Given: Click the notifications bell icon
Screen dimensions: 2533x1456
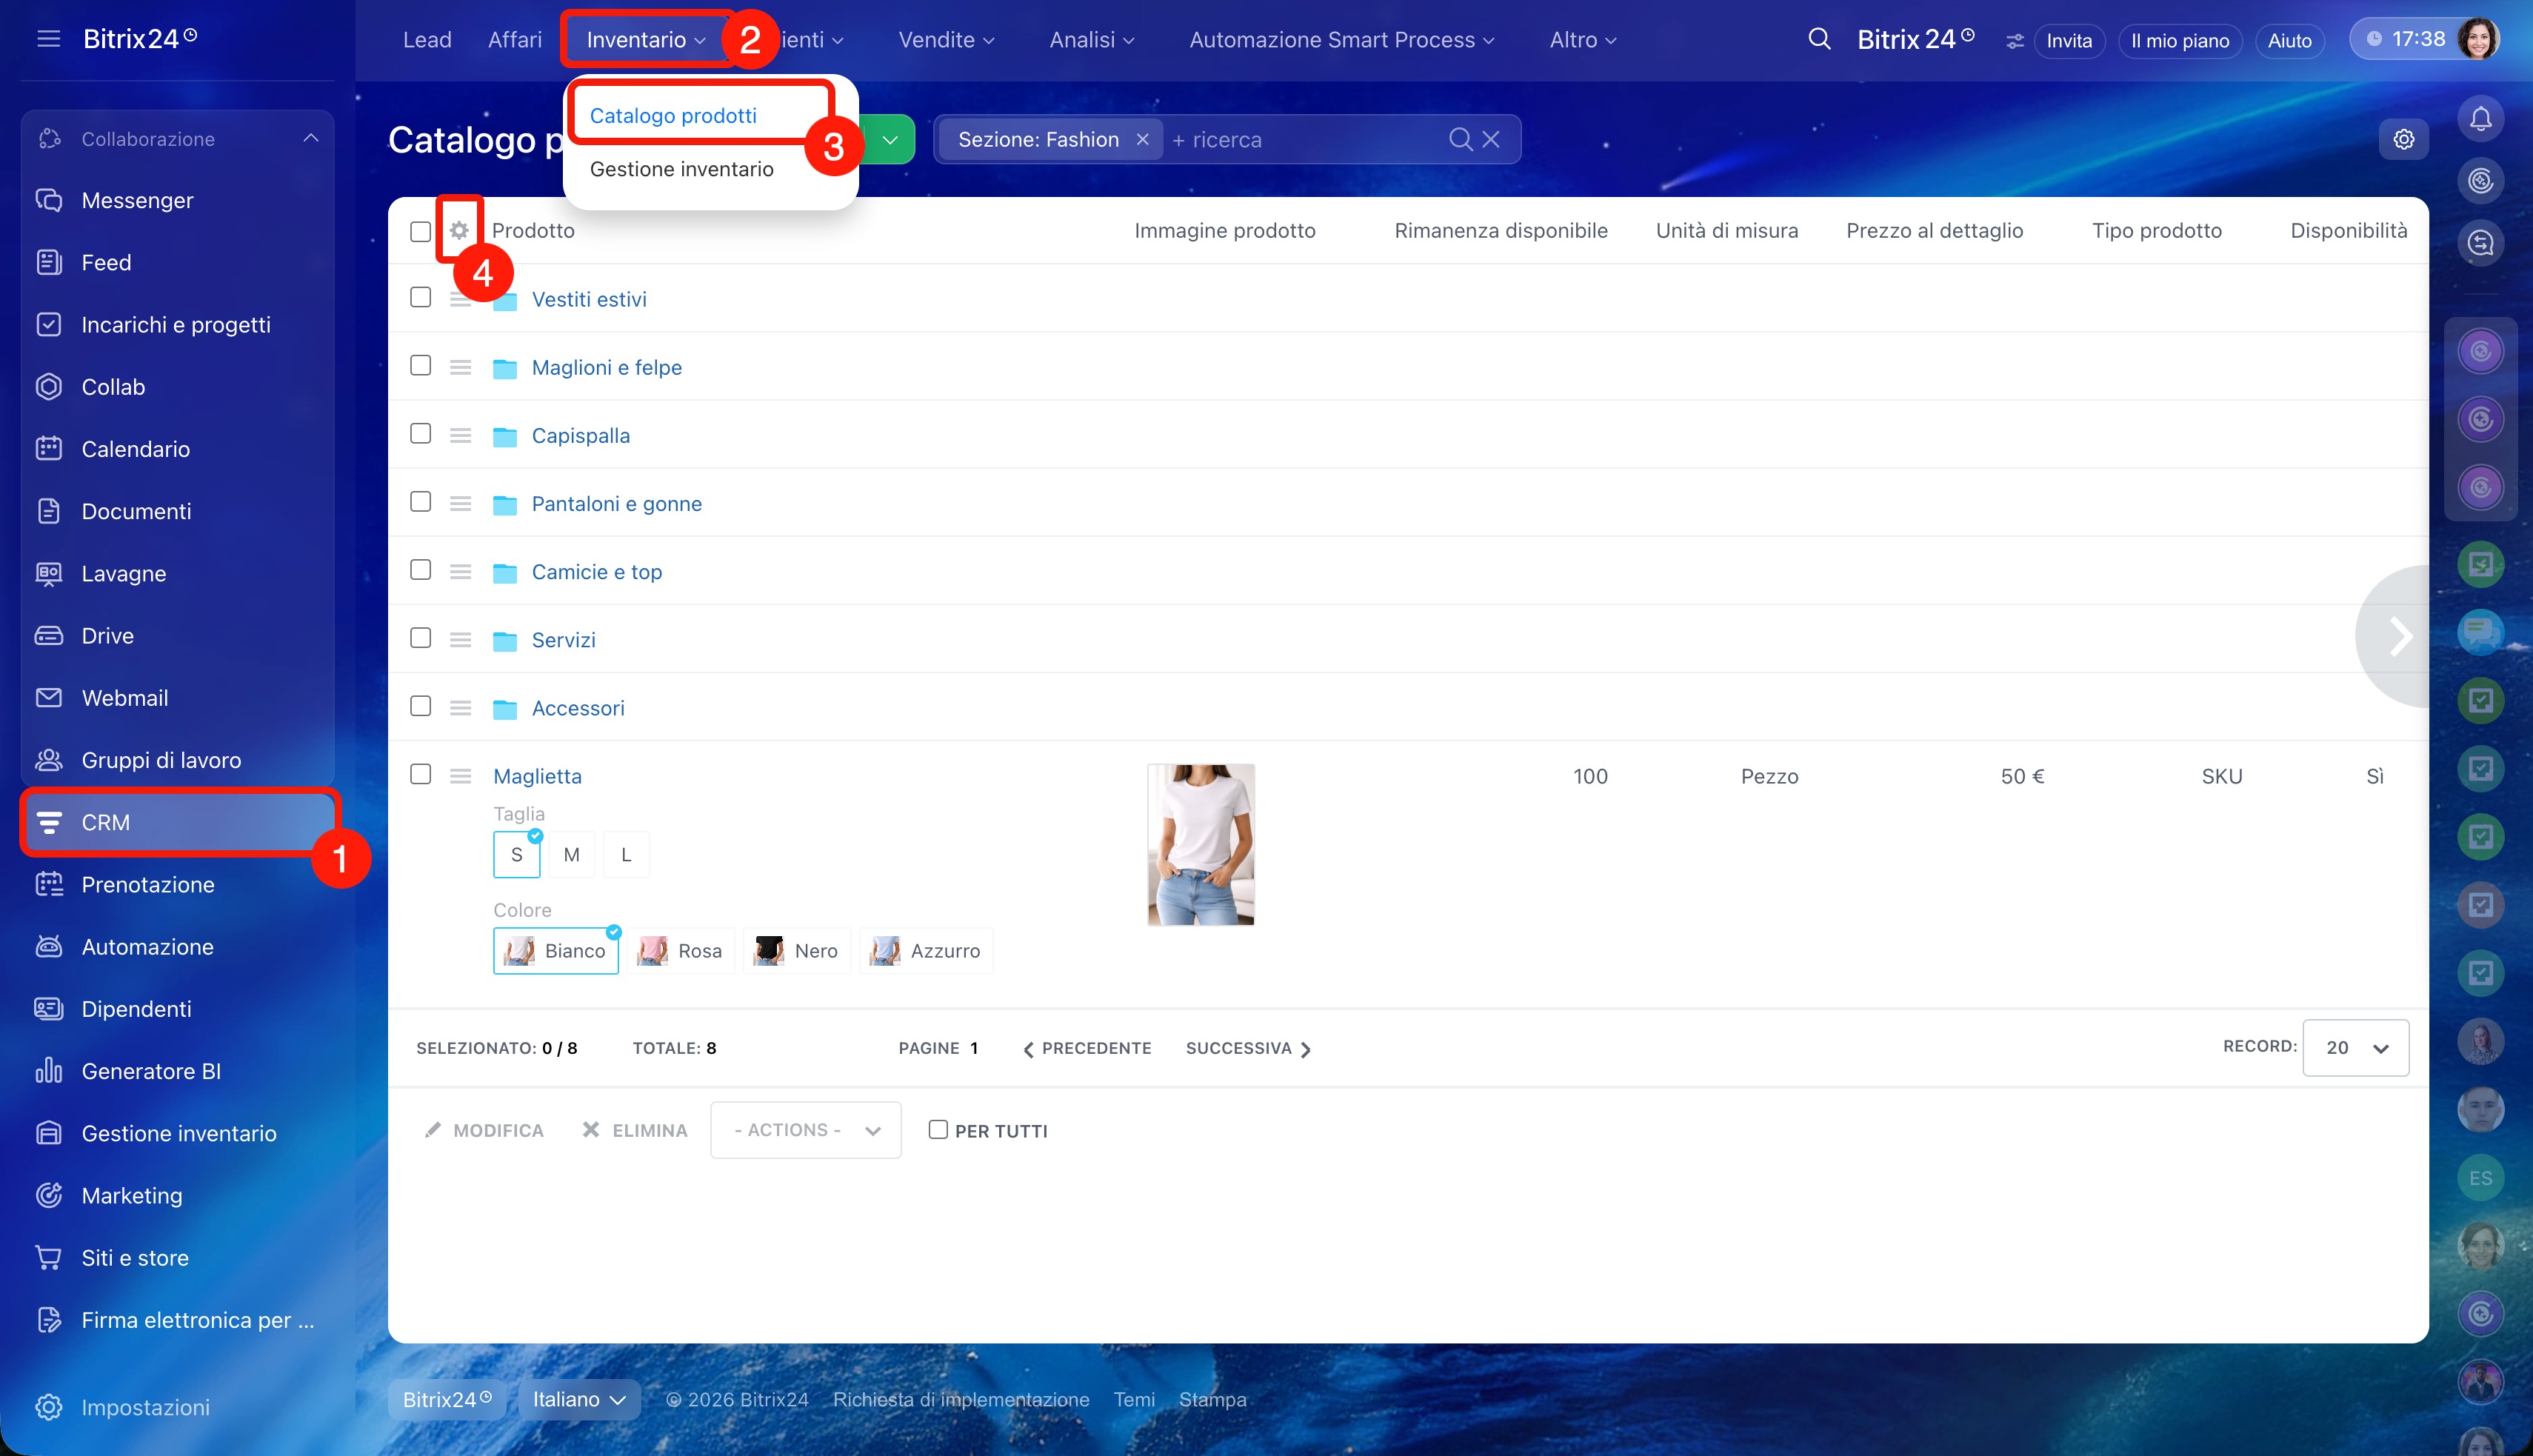Looking at the screenshot, I should tap(2480, 120).
